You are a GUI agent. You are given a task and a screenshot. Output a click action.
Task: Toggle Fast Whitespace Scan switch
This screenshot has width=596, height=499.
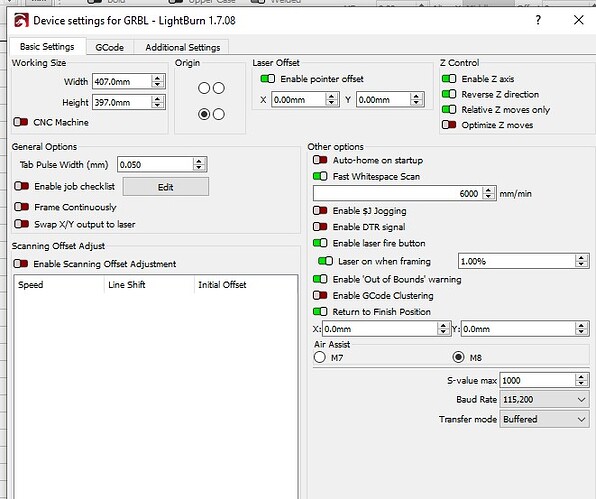pos(320,176)
